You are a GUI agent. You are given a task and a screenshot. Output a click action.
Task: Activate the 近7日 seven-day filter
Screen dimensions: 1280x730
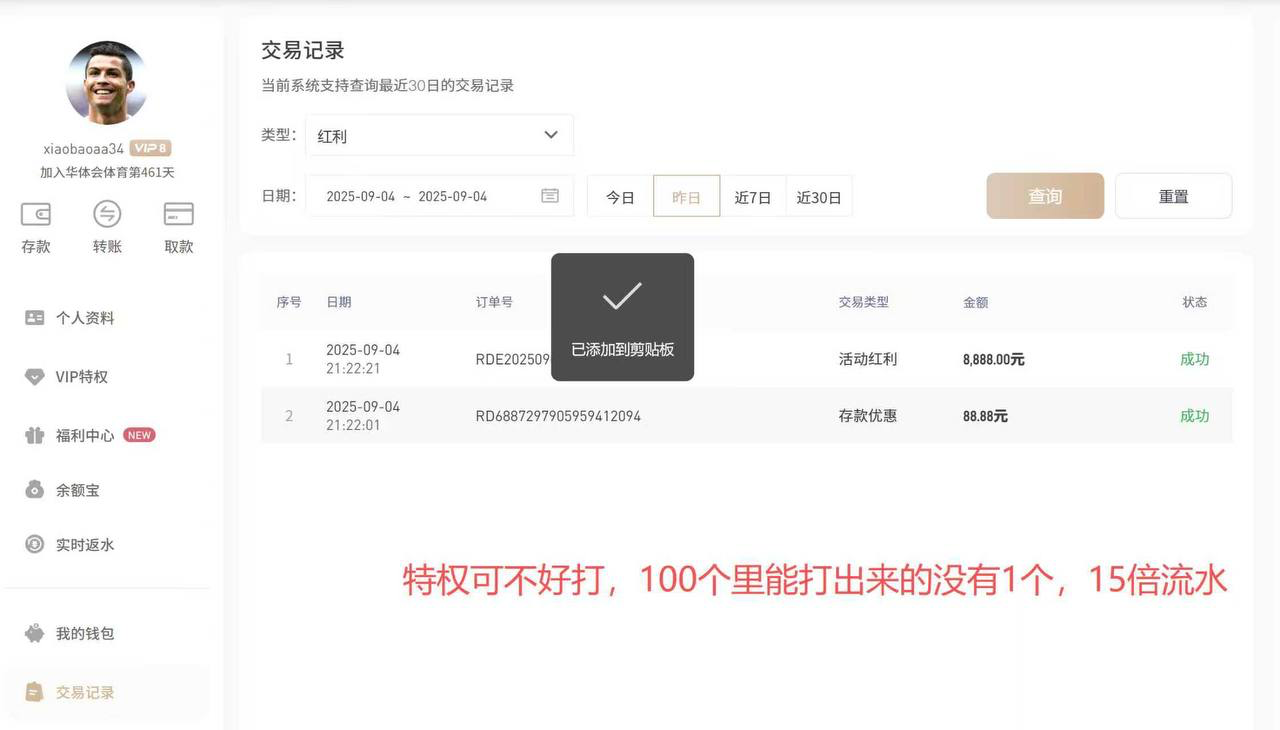point(753,197)
